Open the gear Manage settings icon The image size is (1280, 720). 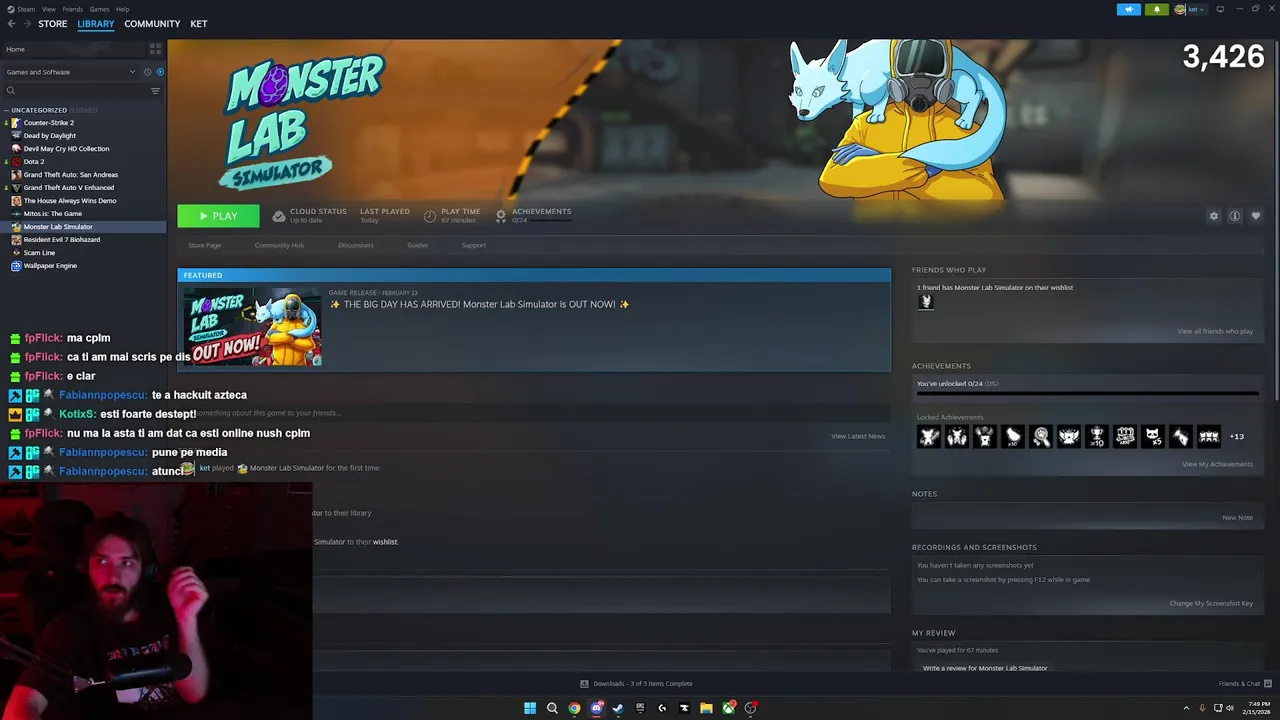pyautogui.click(x=1214, y=216)
